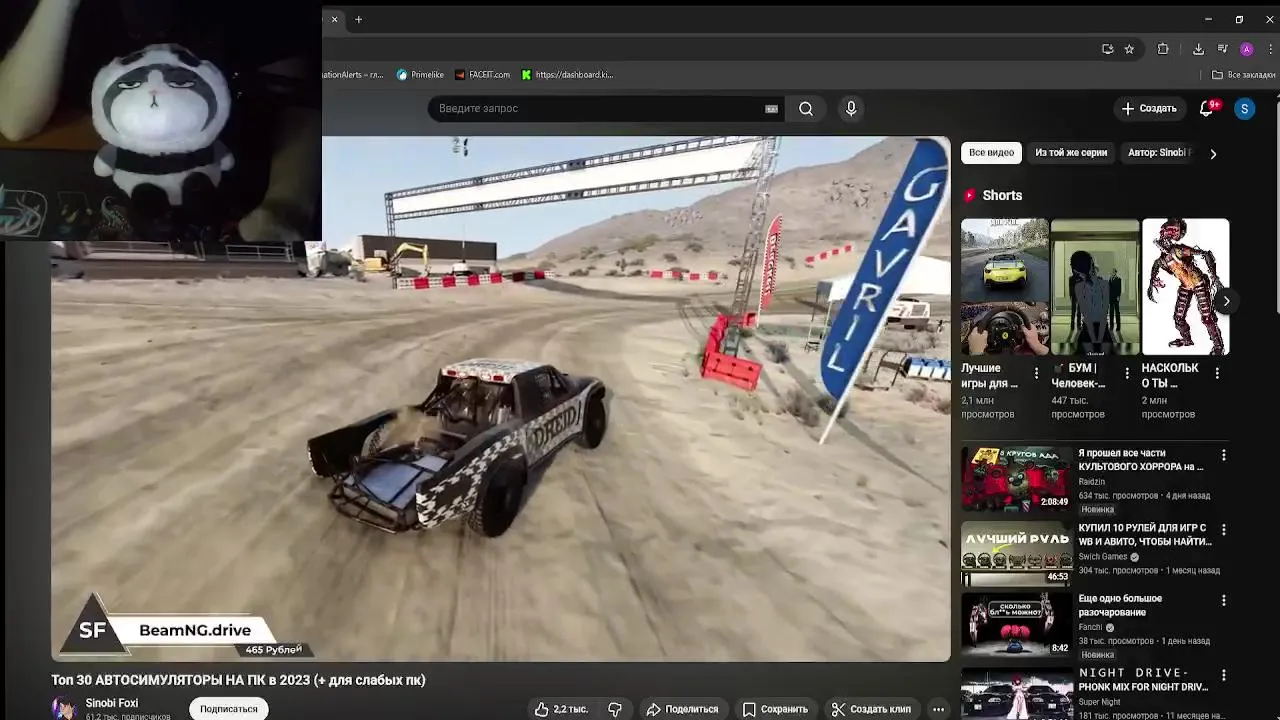The width and height of the screenshot is (1280, 720).
Task: Open browser downloads
Action: tap(1198, 49)
